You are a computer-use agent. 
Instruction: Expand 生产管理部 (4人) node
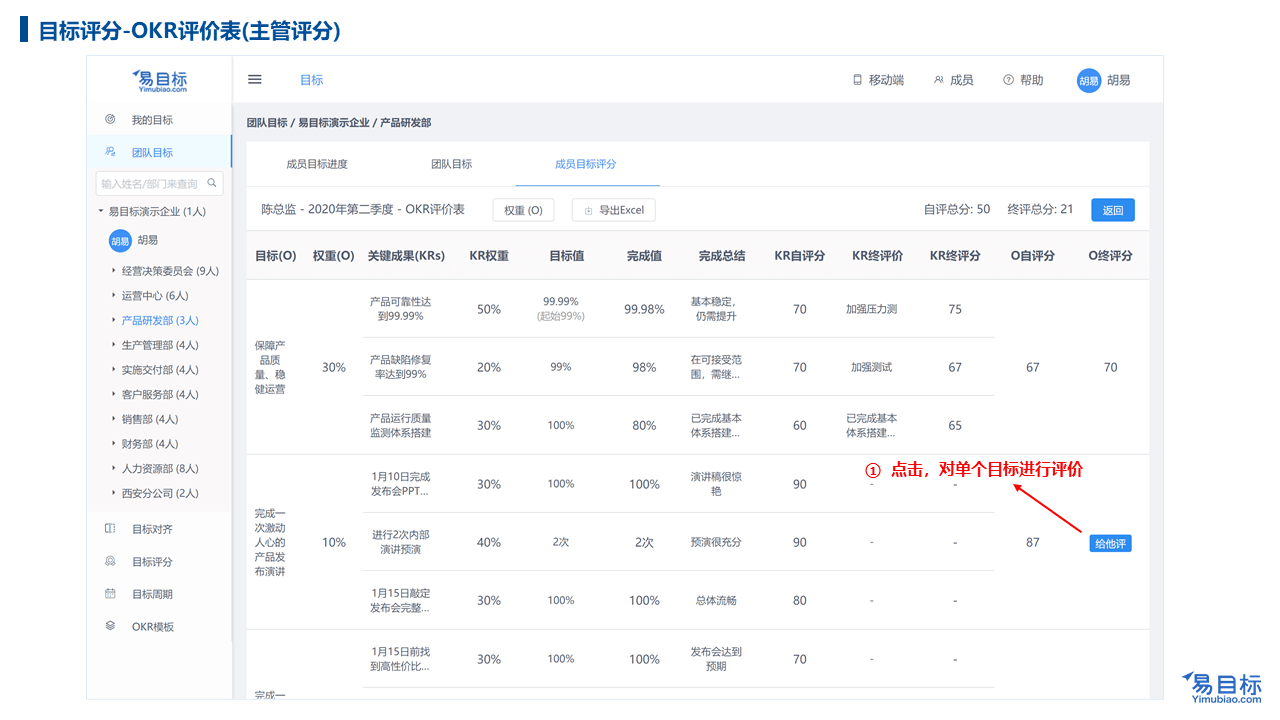coord(113,345)
